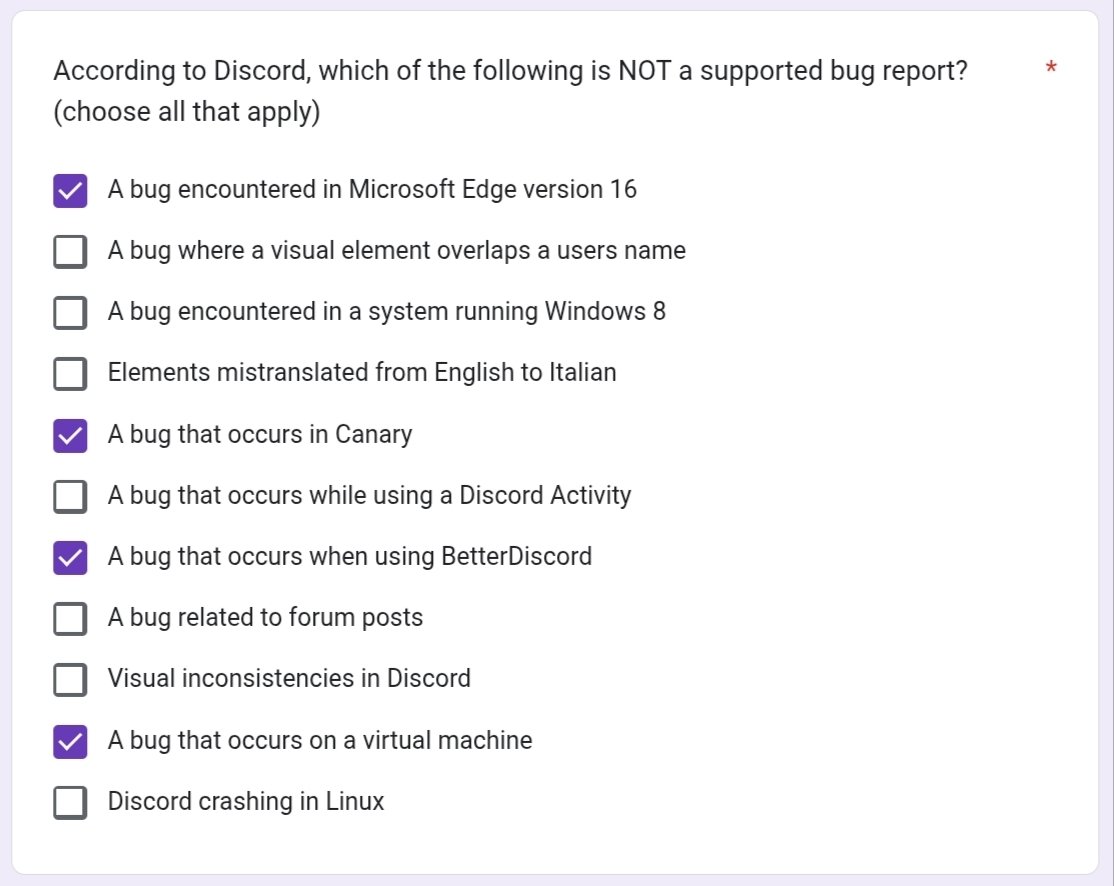
Task: Check 'Elements mistranslated from English to Italian'
Action: [69, 373]
